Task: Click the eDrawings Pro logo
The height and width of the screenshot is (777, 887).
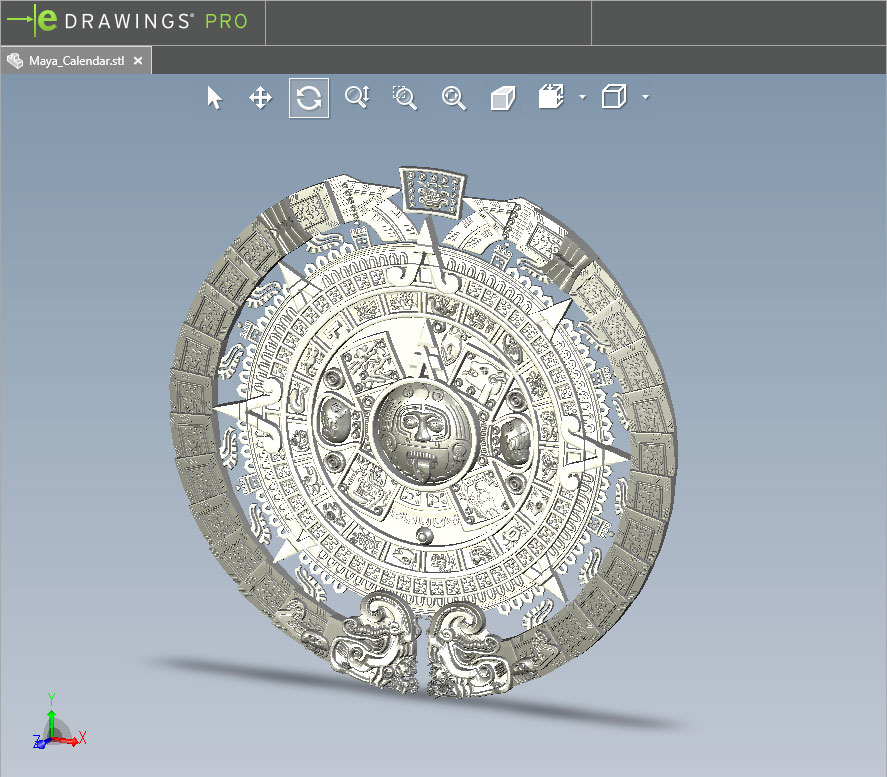Action: (128, 21)
